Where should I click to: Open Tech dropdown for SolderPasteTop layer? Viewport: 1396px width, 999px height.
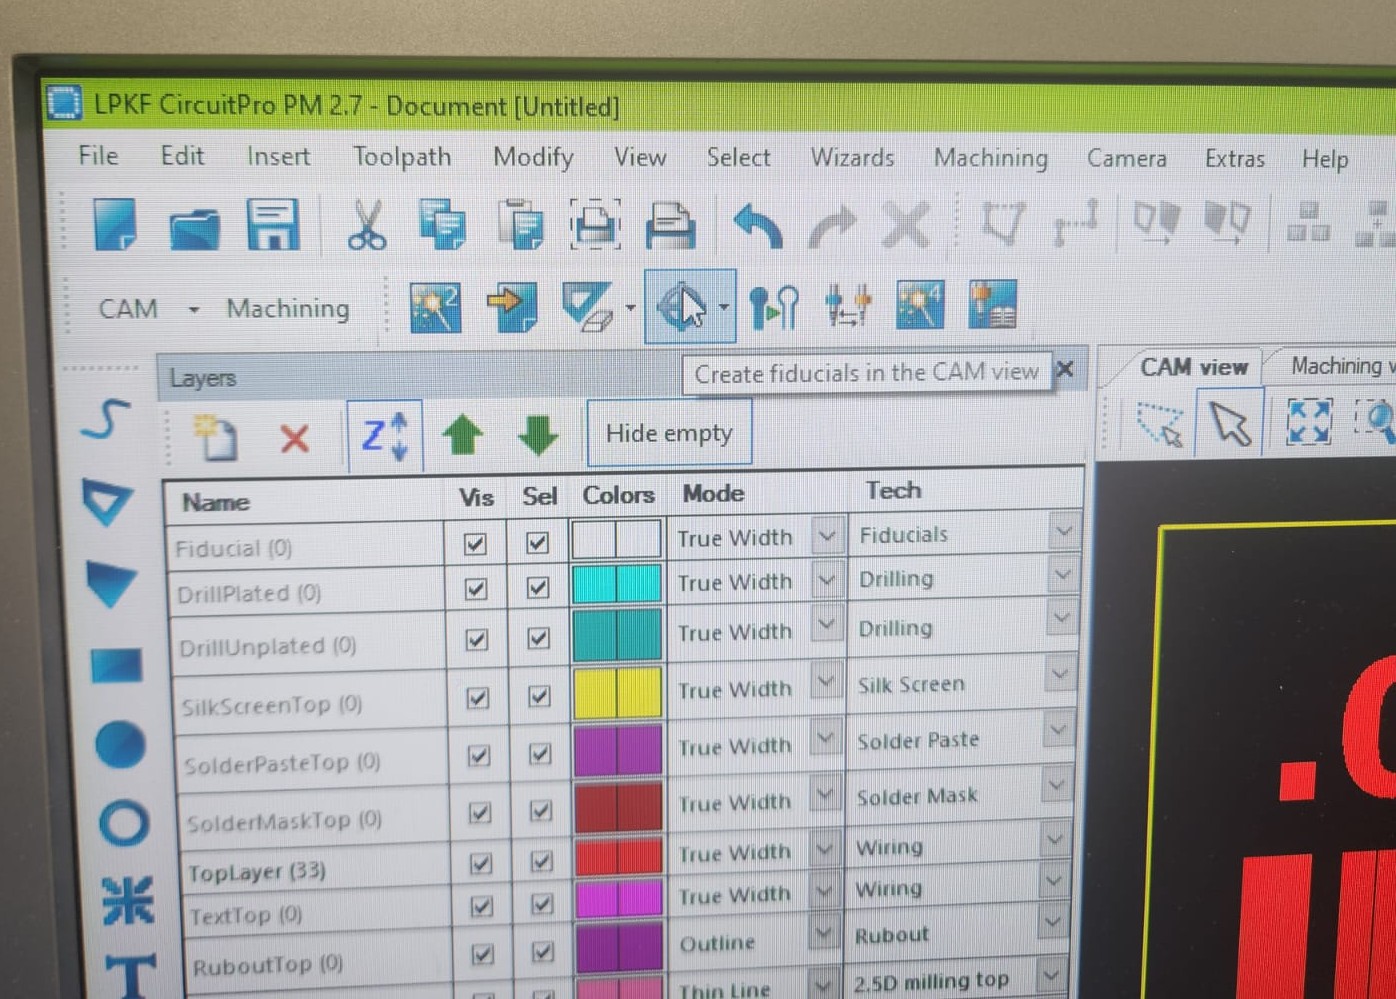coord(1057,733)
